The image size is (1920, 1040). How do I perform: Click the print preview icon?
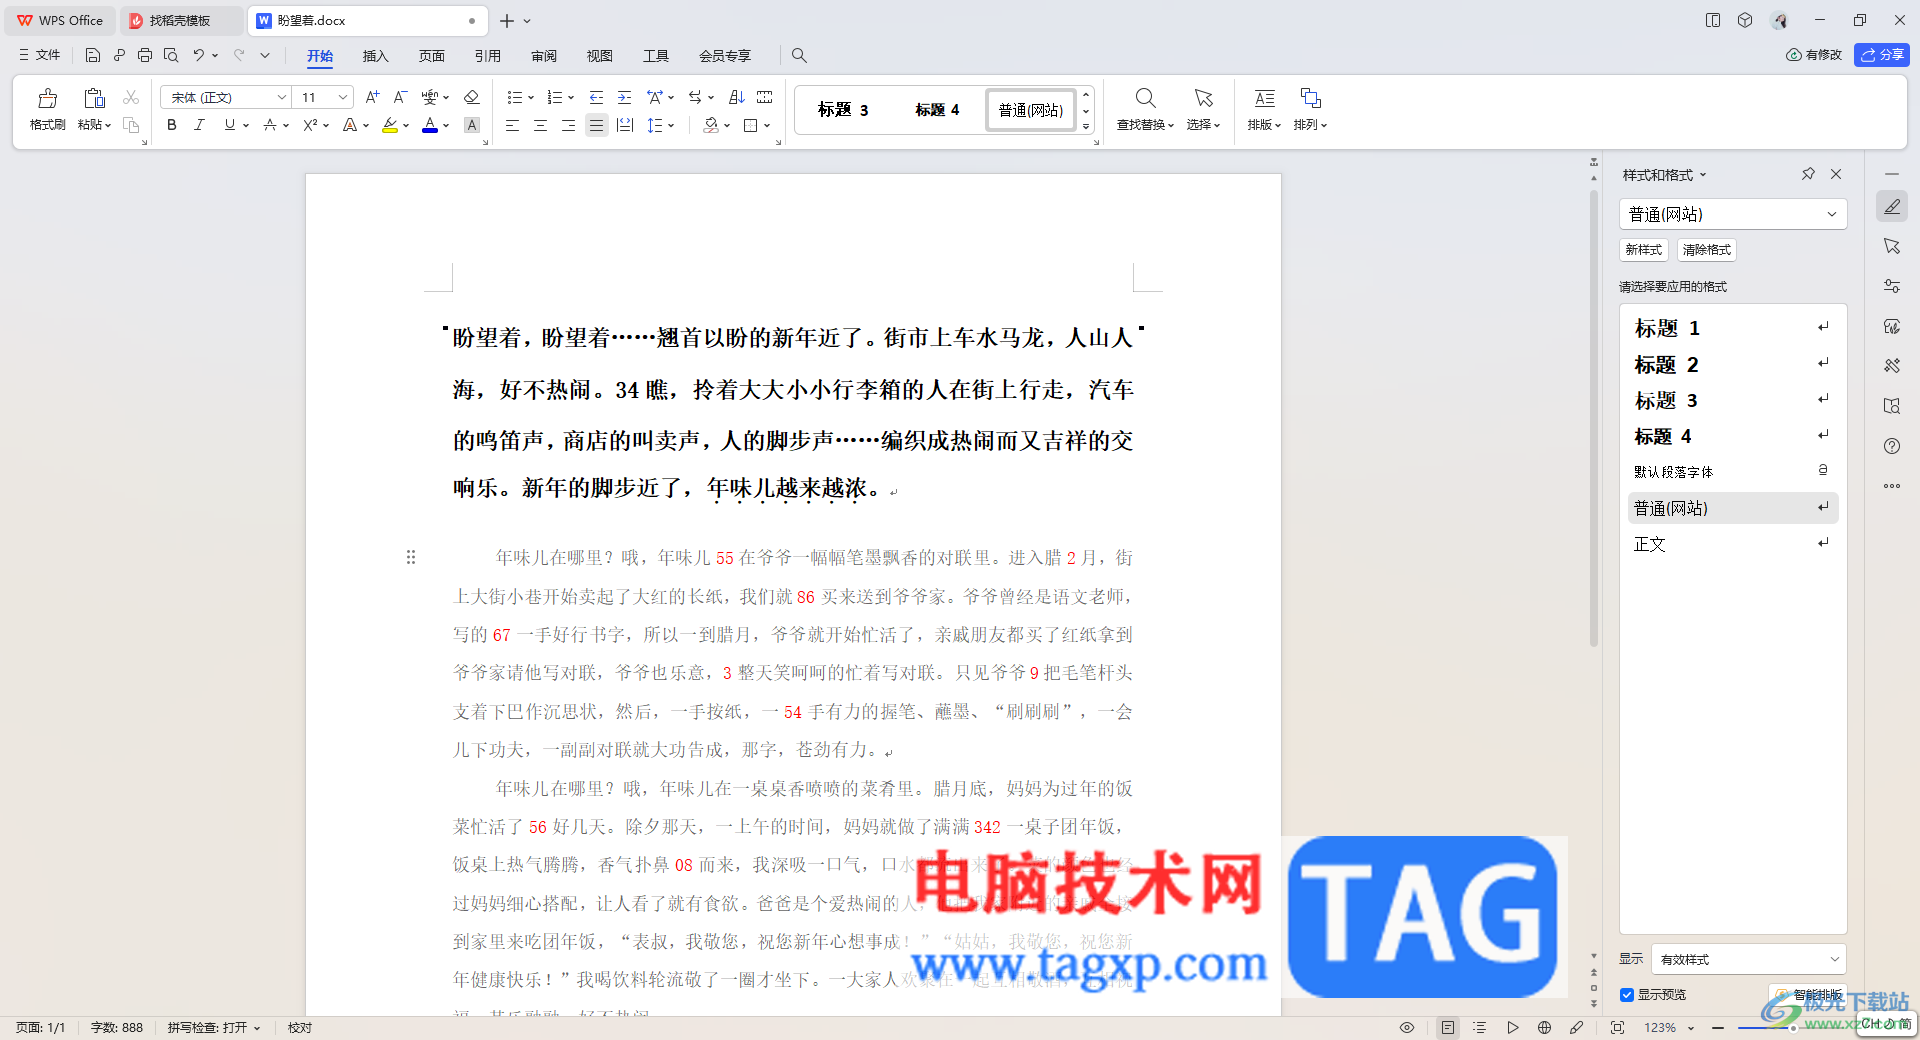pyautogui.click(x=171, y=55)
